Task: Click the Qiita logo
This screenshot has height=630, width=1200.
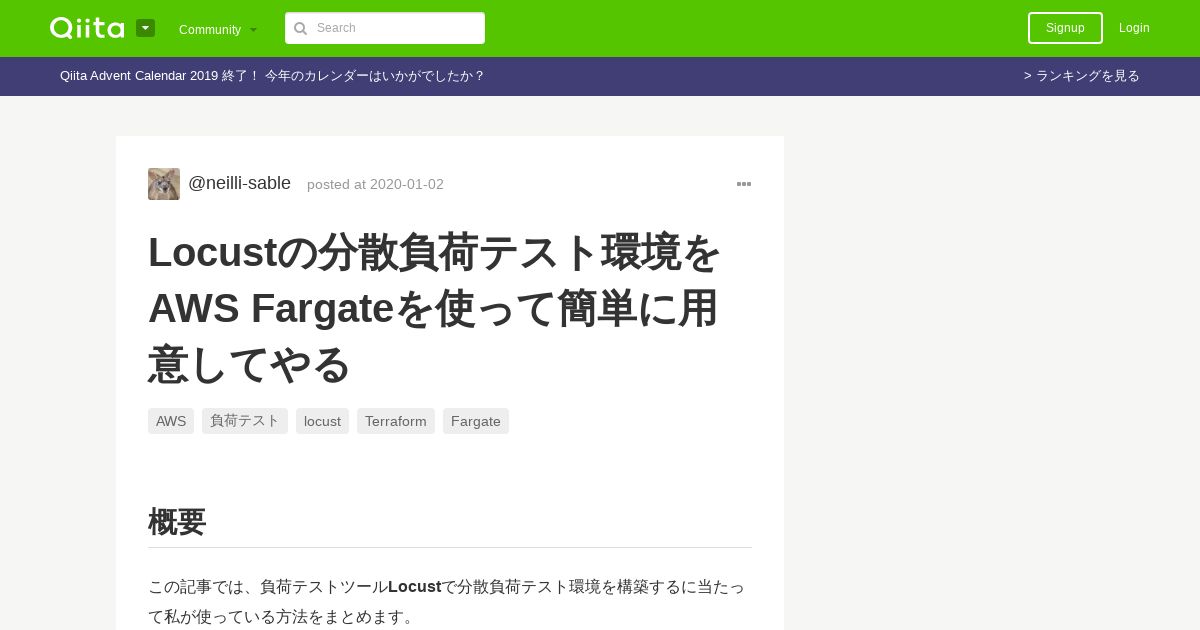Action: (87, 28)
